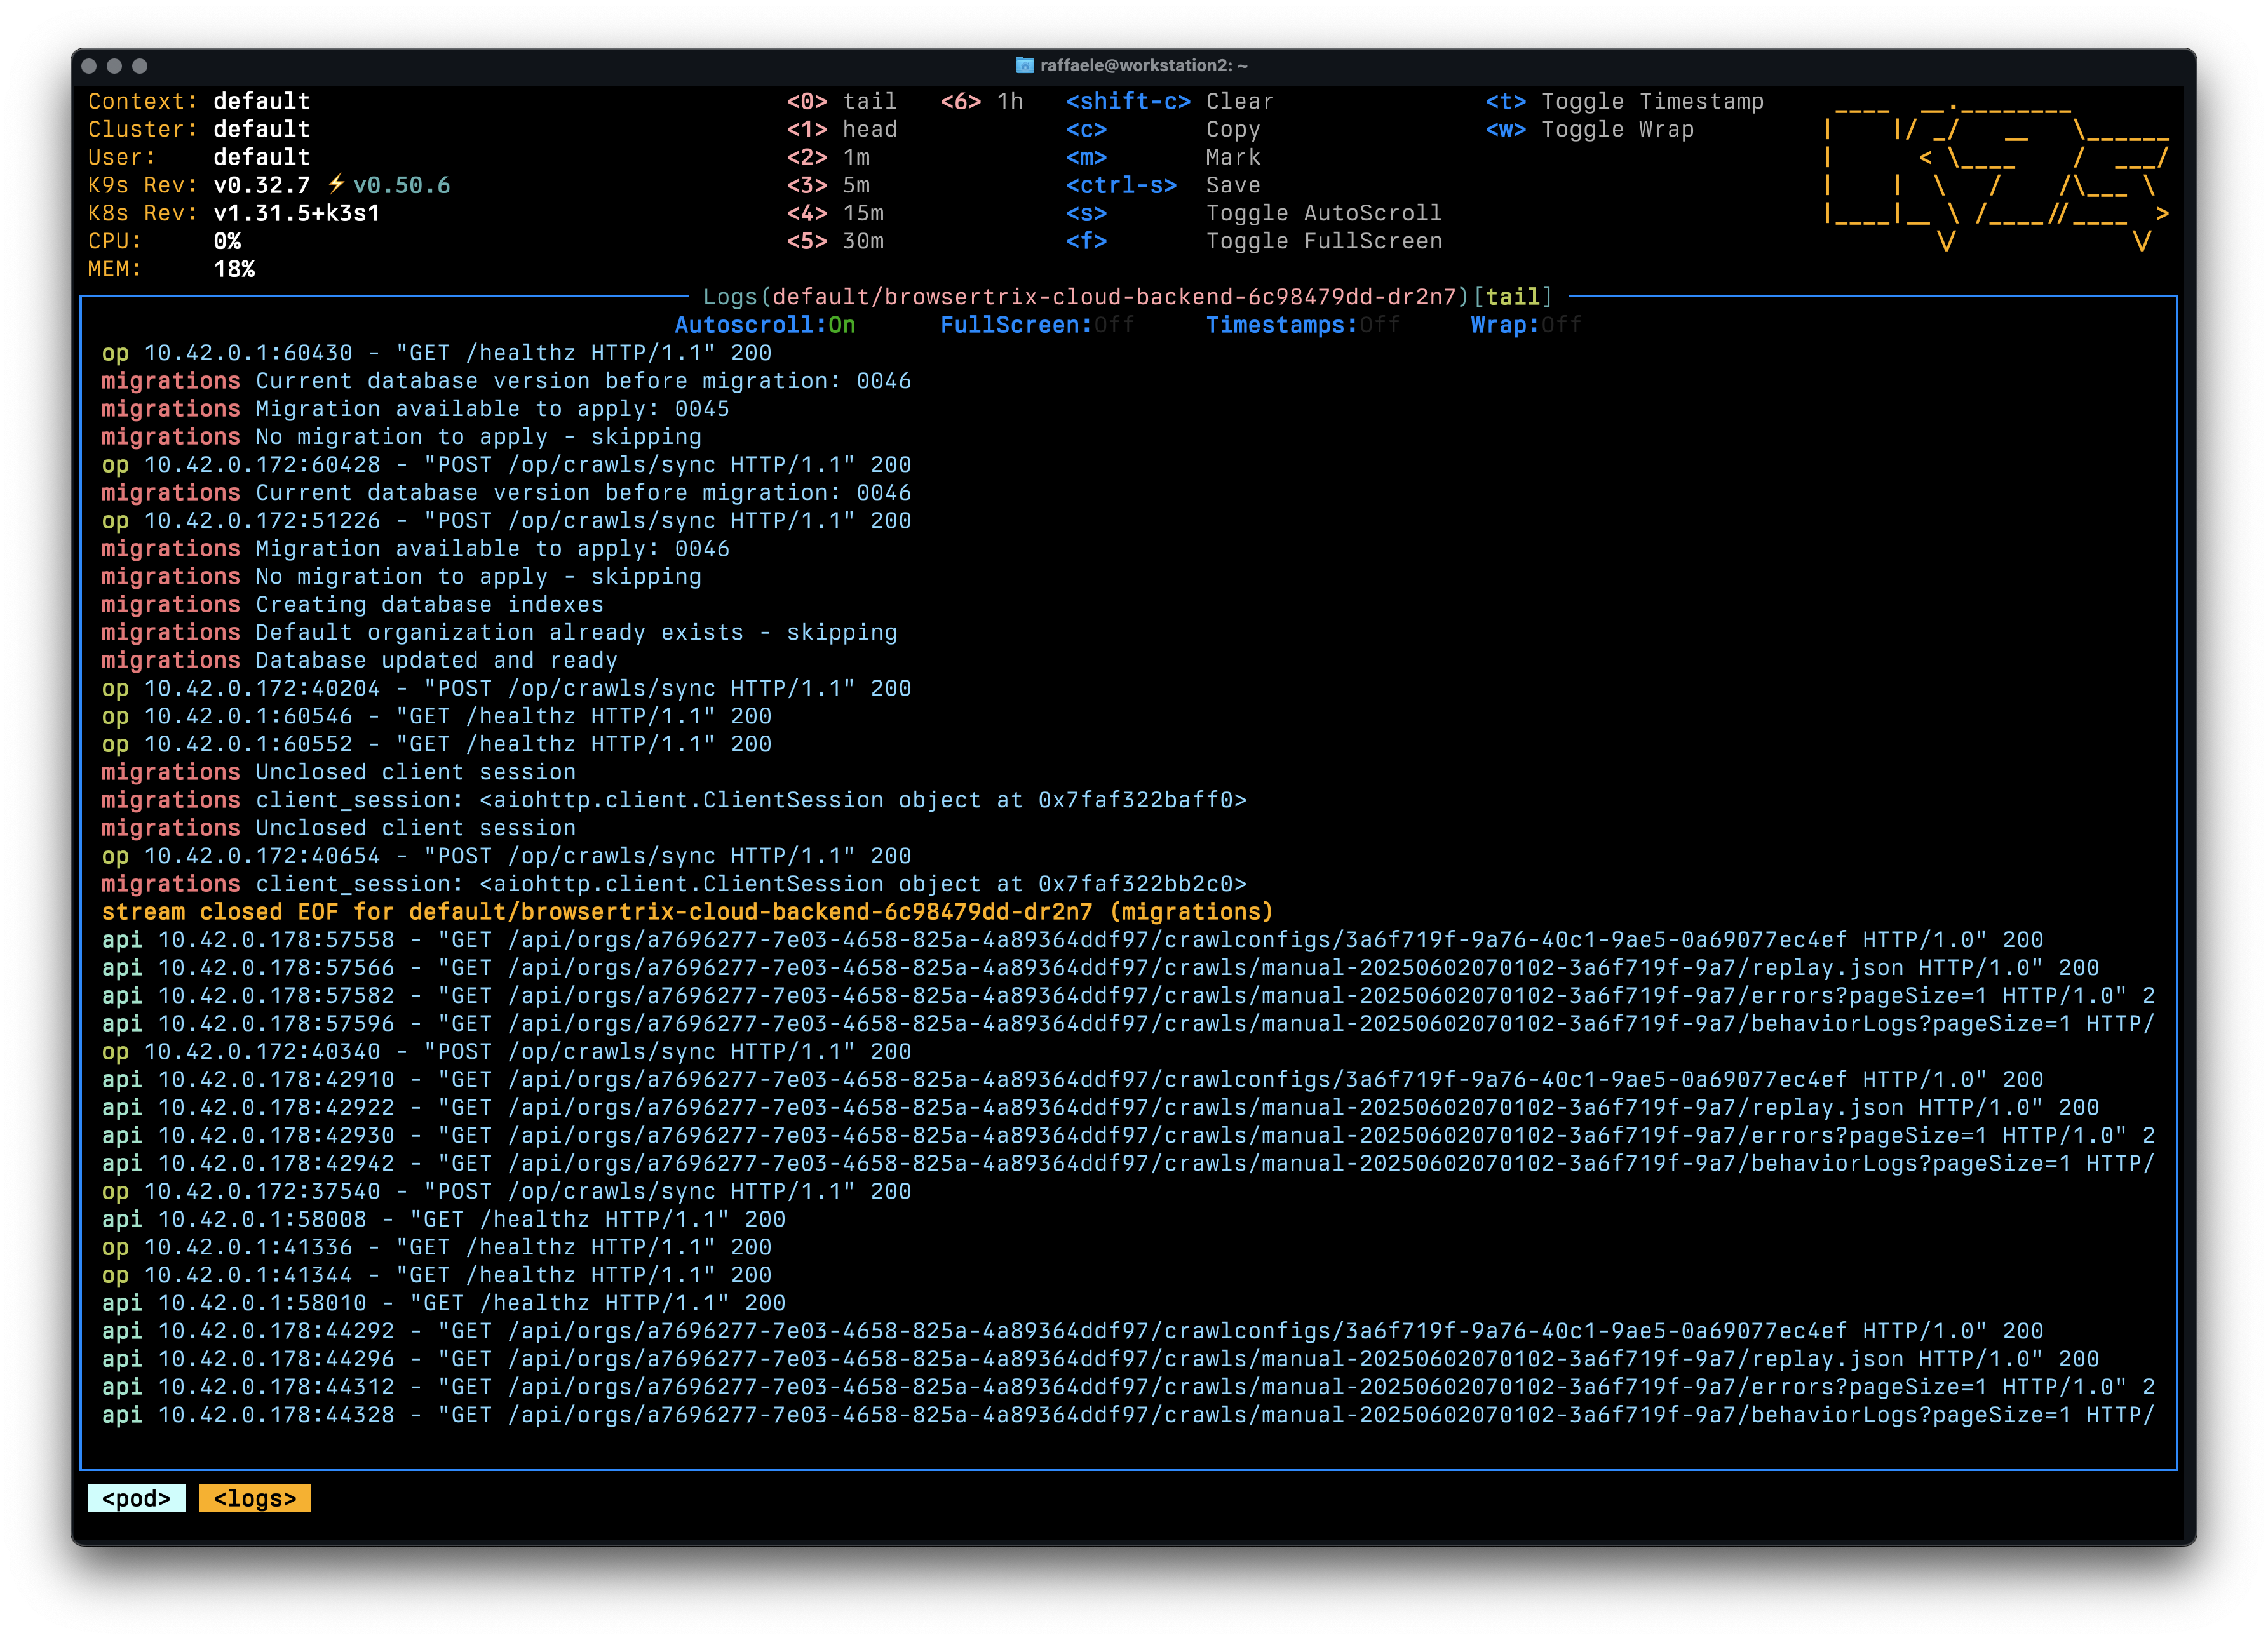Click POST crawls/sync line from 10.42.0.172:51226
This screenshot has height=1640, width=2268.
pyautogui.click(x=506, y=521)
